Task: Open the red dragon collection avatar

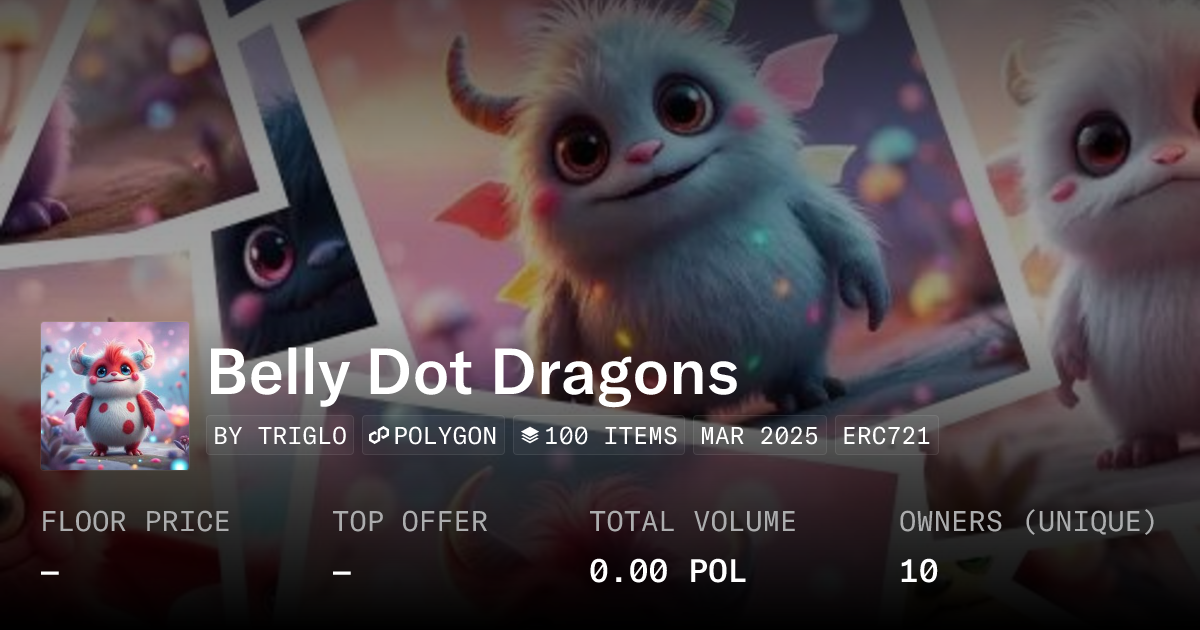Action: (115, 396)
